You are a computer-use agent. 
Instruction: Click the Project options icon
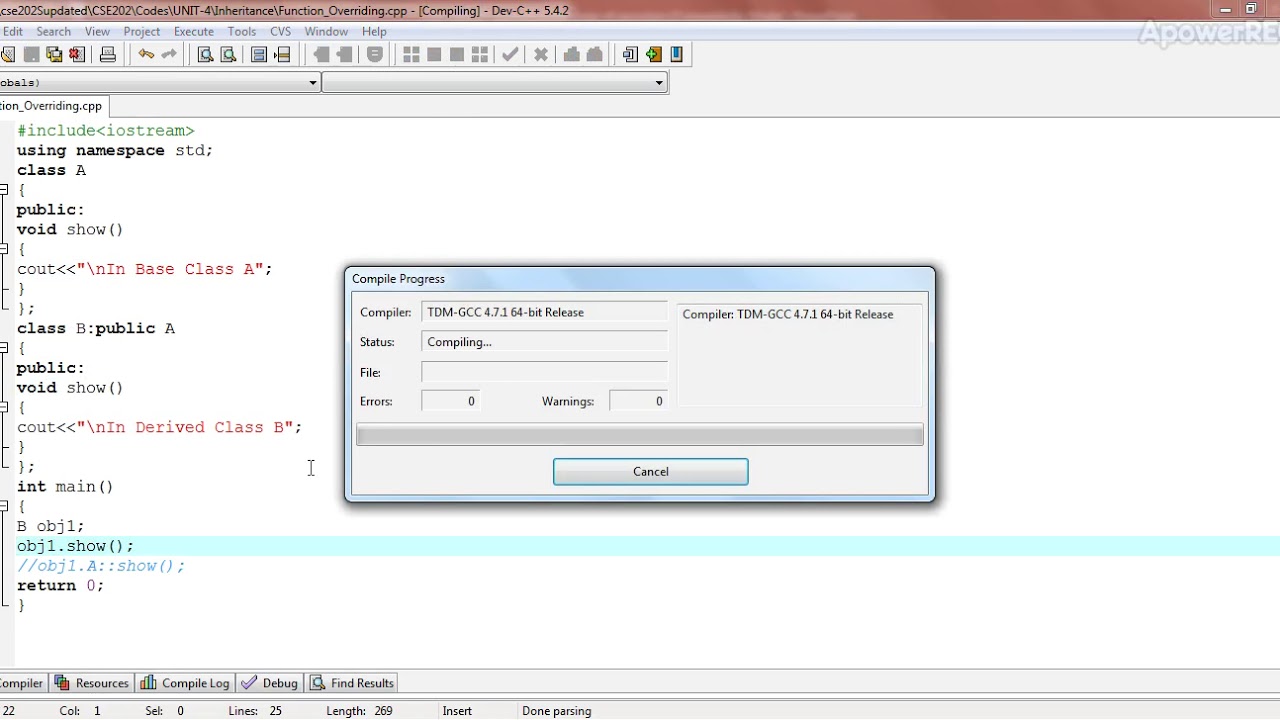click(x=375, y=54)
